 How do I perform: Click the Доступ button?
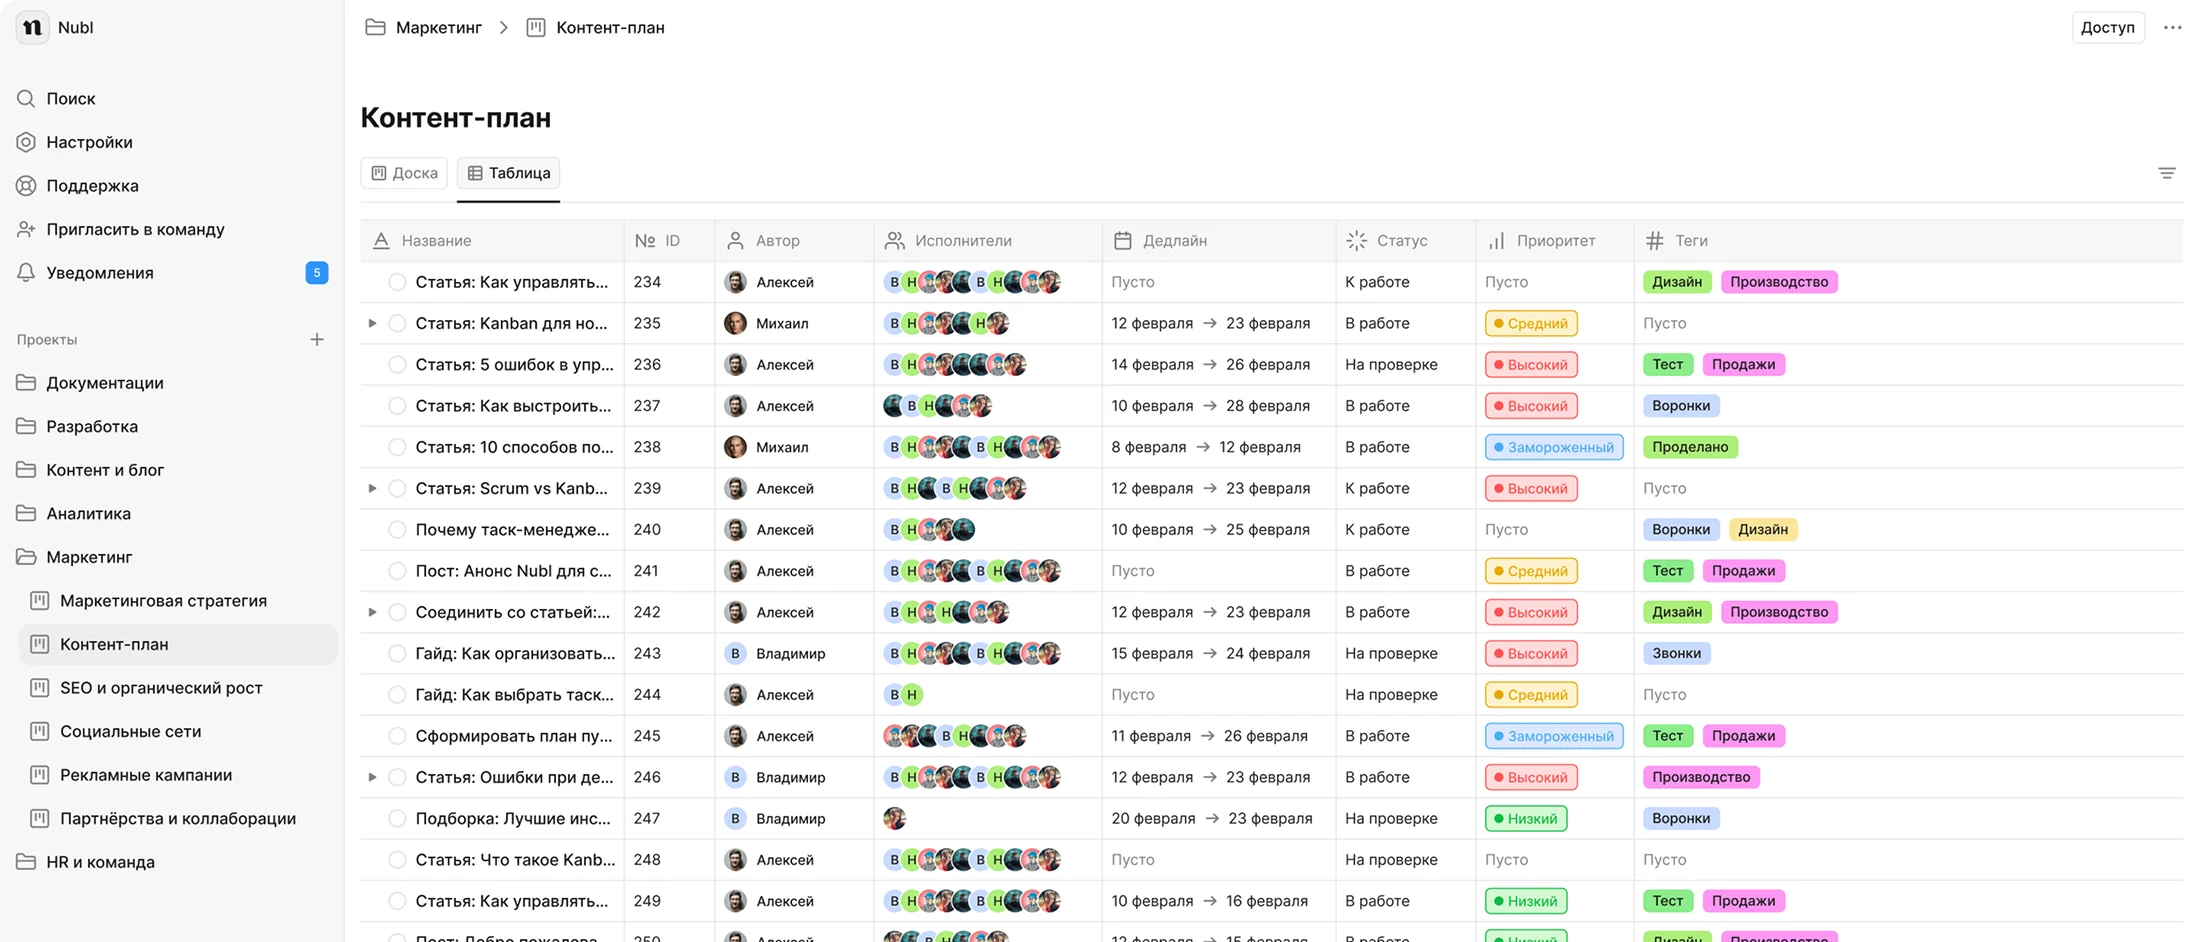2107,27
